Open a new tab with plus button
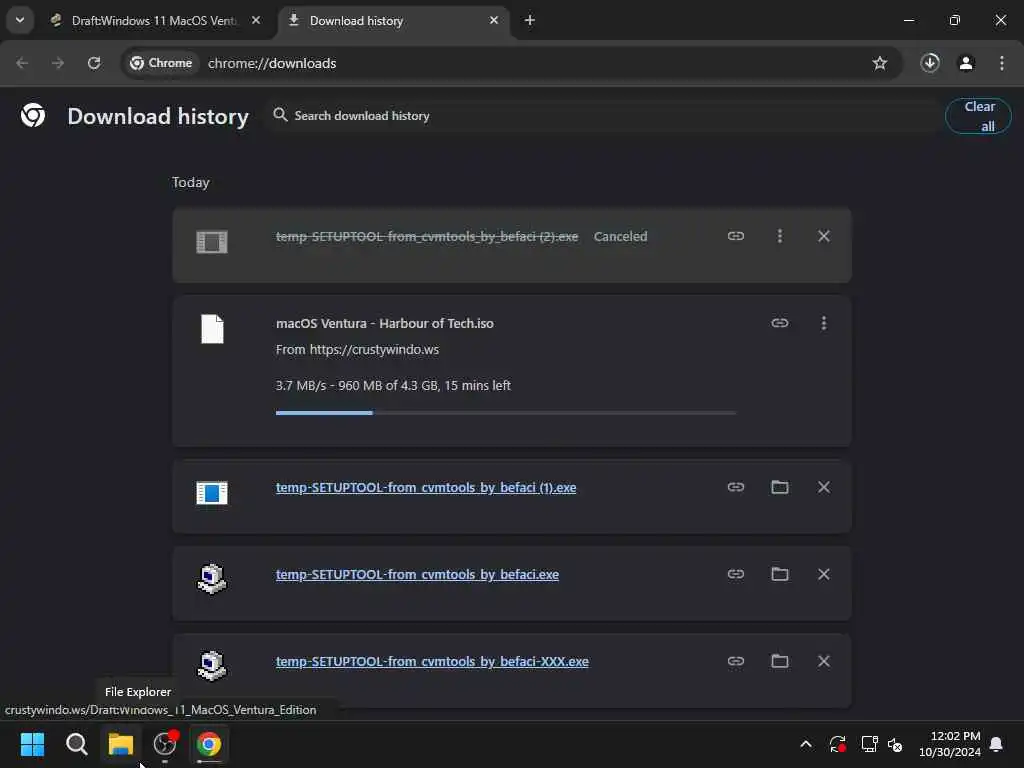Image resolution: width=1024 pixels, height=768 pixels. [530, 20]
